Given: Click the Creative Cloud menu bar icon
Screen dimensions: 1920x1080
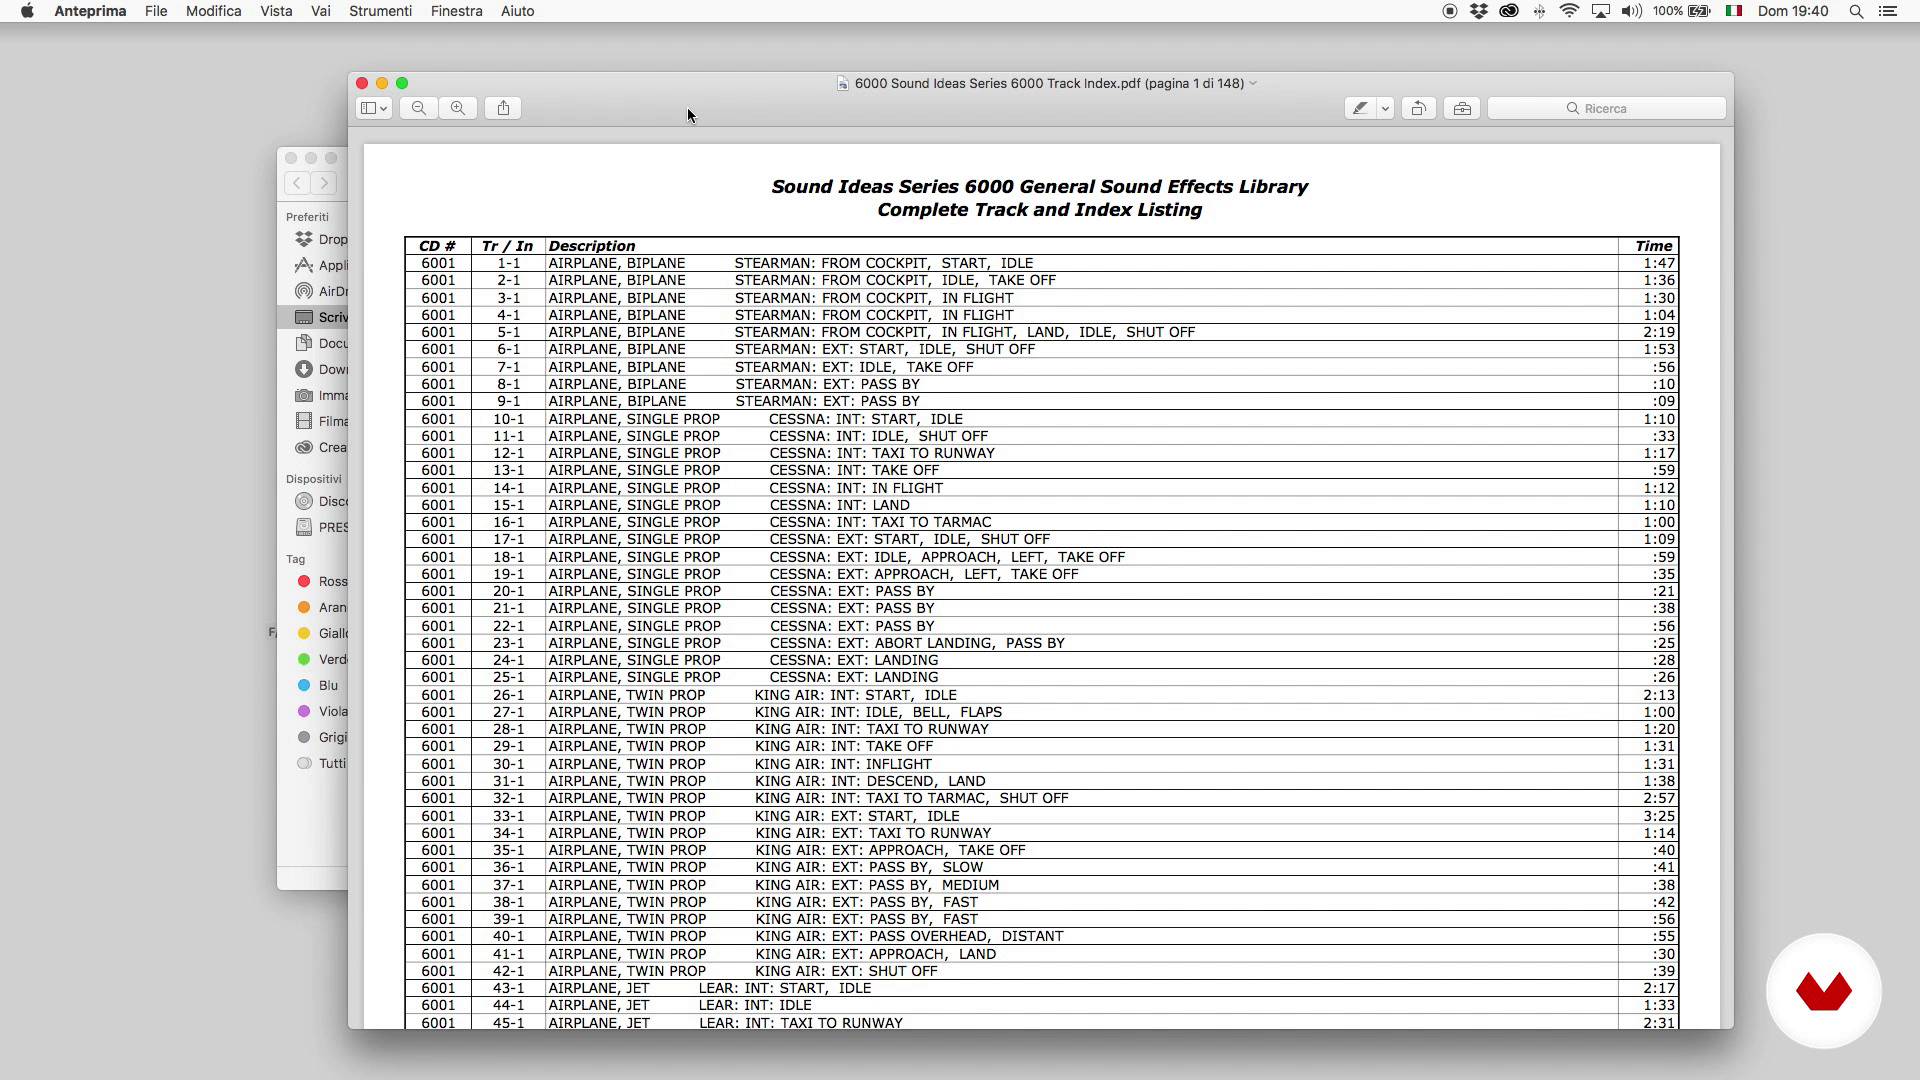Looking at the screenshot, I should click(1509, 11).
